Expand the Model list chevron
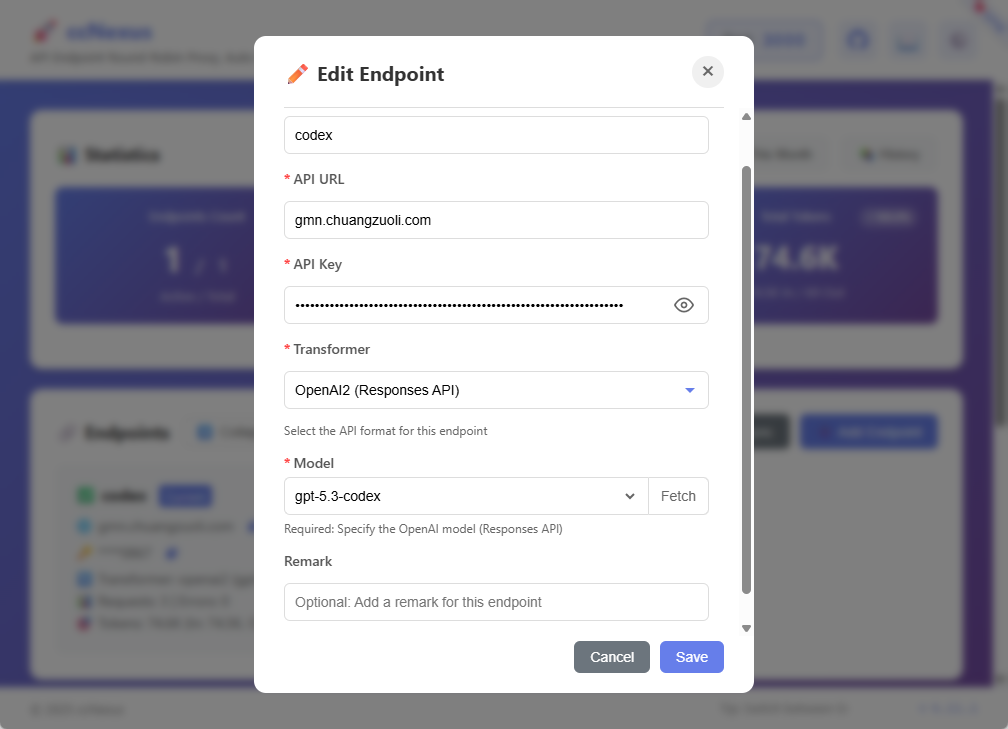Image resolution: width=1008 pixels, height=729 pixels. click(x=630, y=496)
